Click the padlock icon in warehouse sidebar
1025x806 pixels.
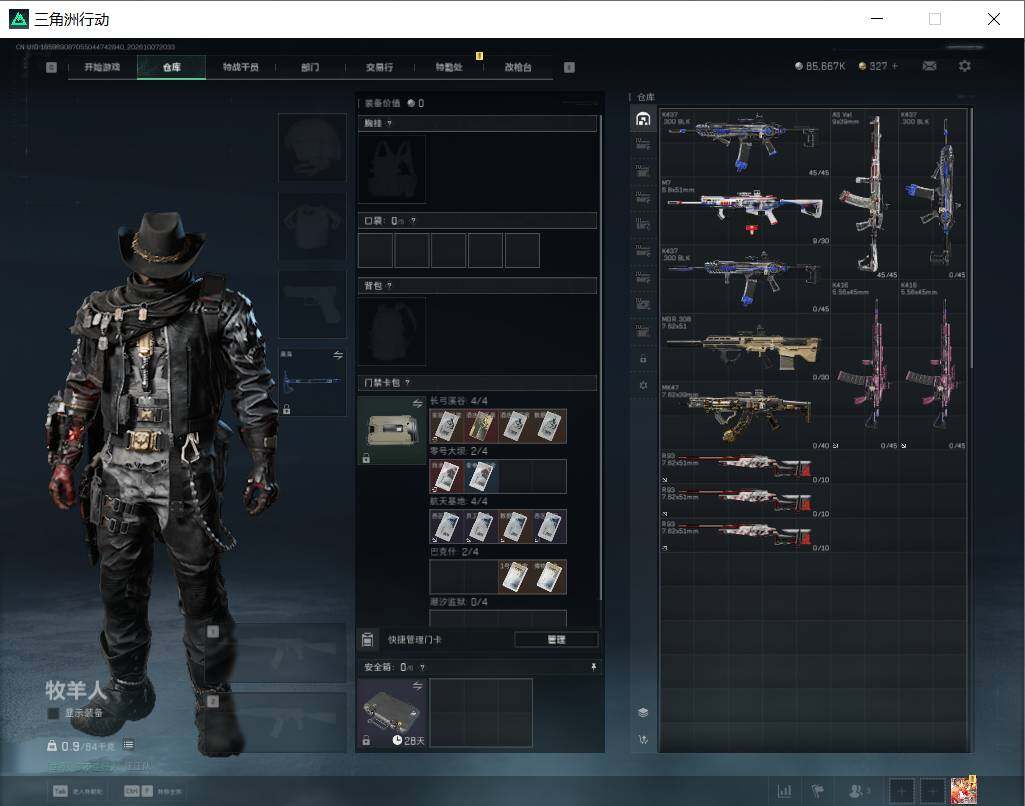[643, 359]
